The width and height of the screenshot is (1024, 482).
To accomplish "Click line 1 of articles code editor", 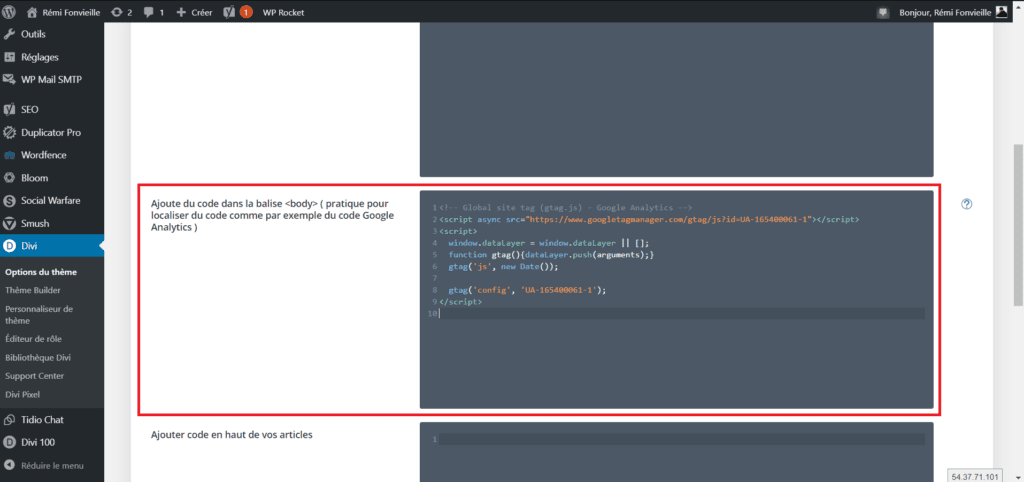I will tap(681, 440).
